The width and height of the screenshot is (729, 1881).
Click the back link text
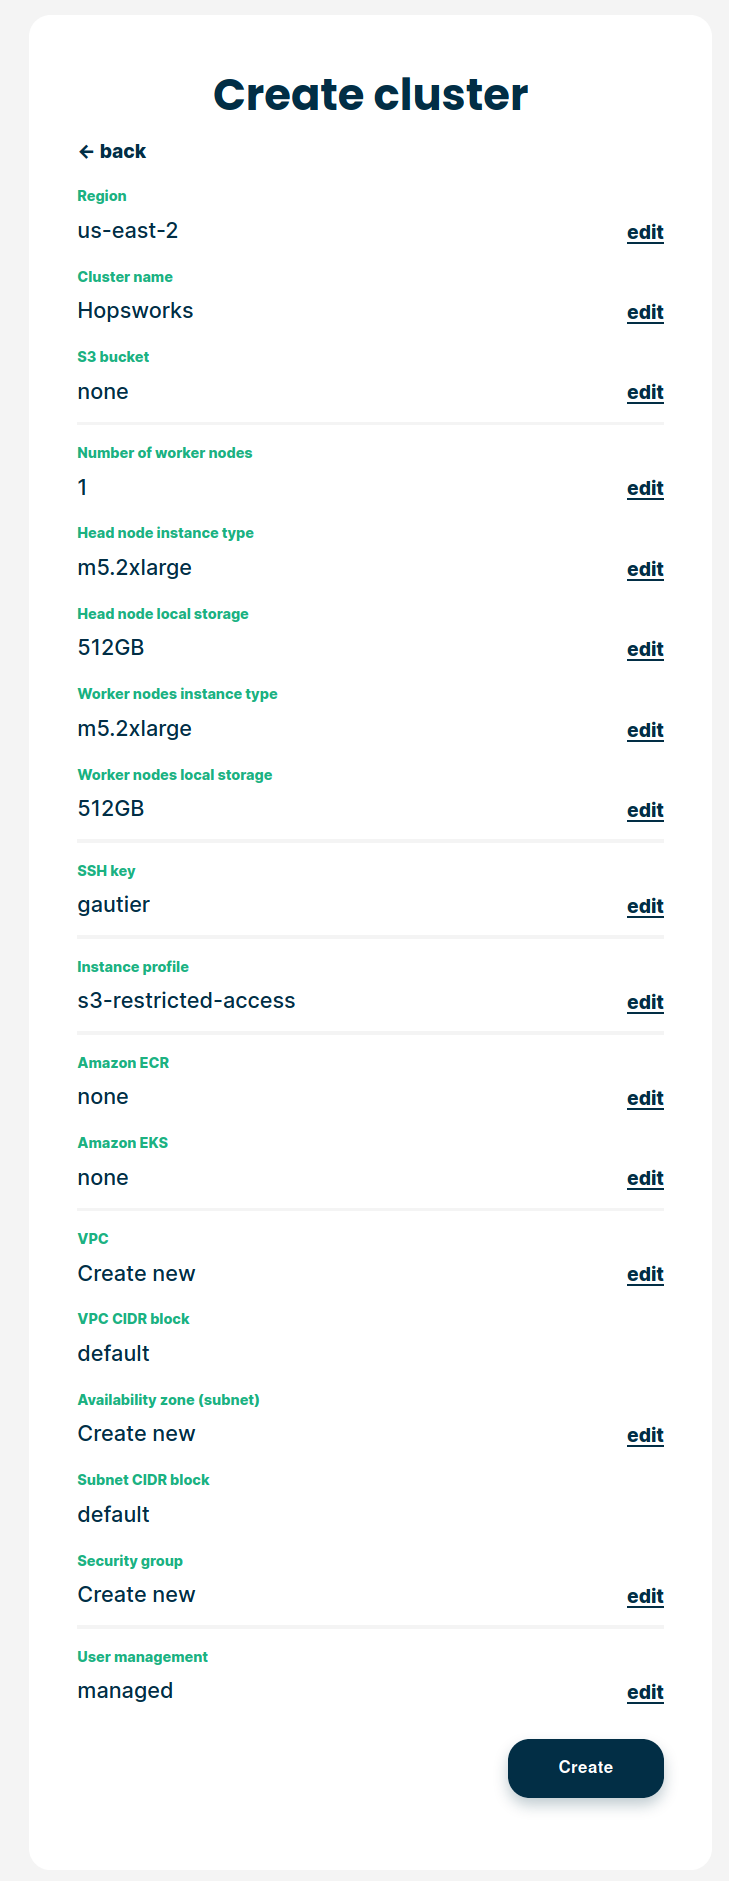point(123,152)
